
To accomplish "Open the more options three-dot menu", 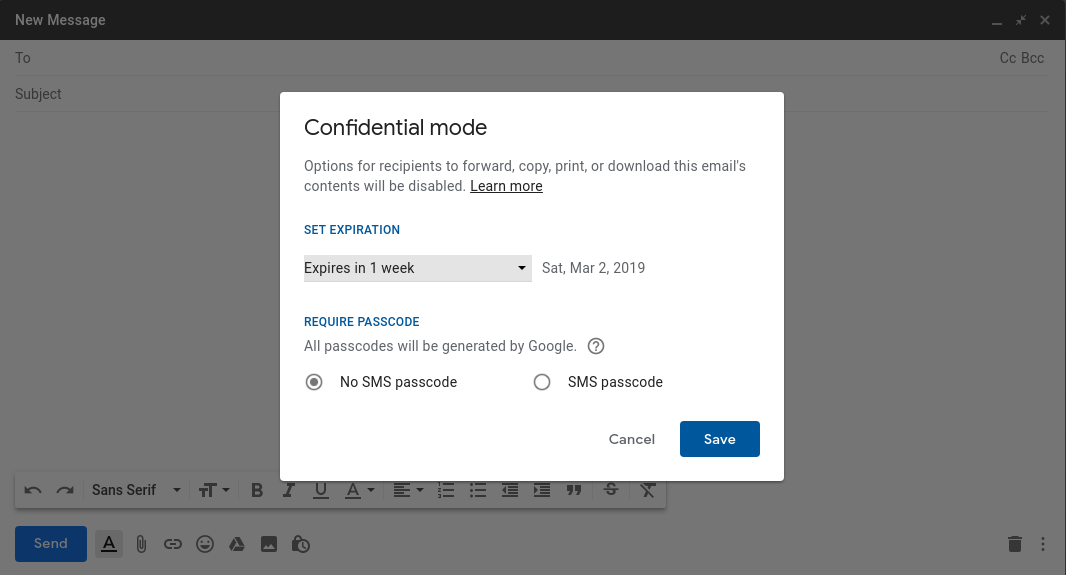I will click(1043, 544).
